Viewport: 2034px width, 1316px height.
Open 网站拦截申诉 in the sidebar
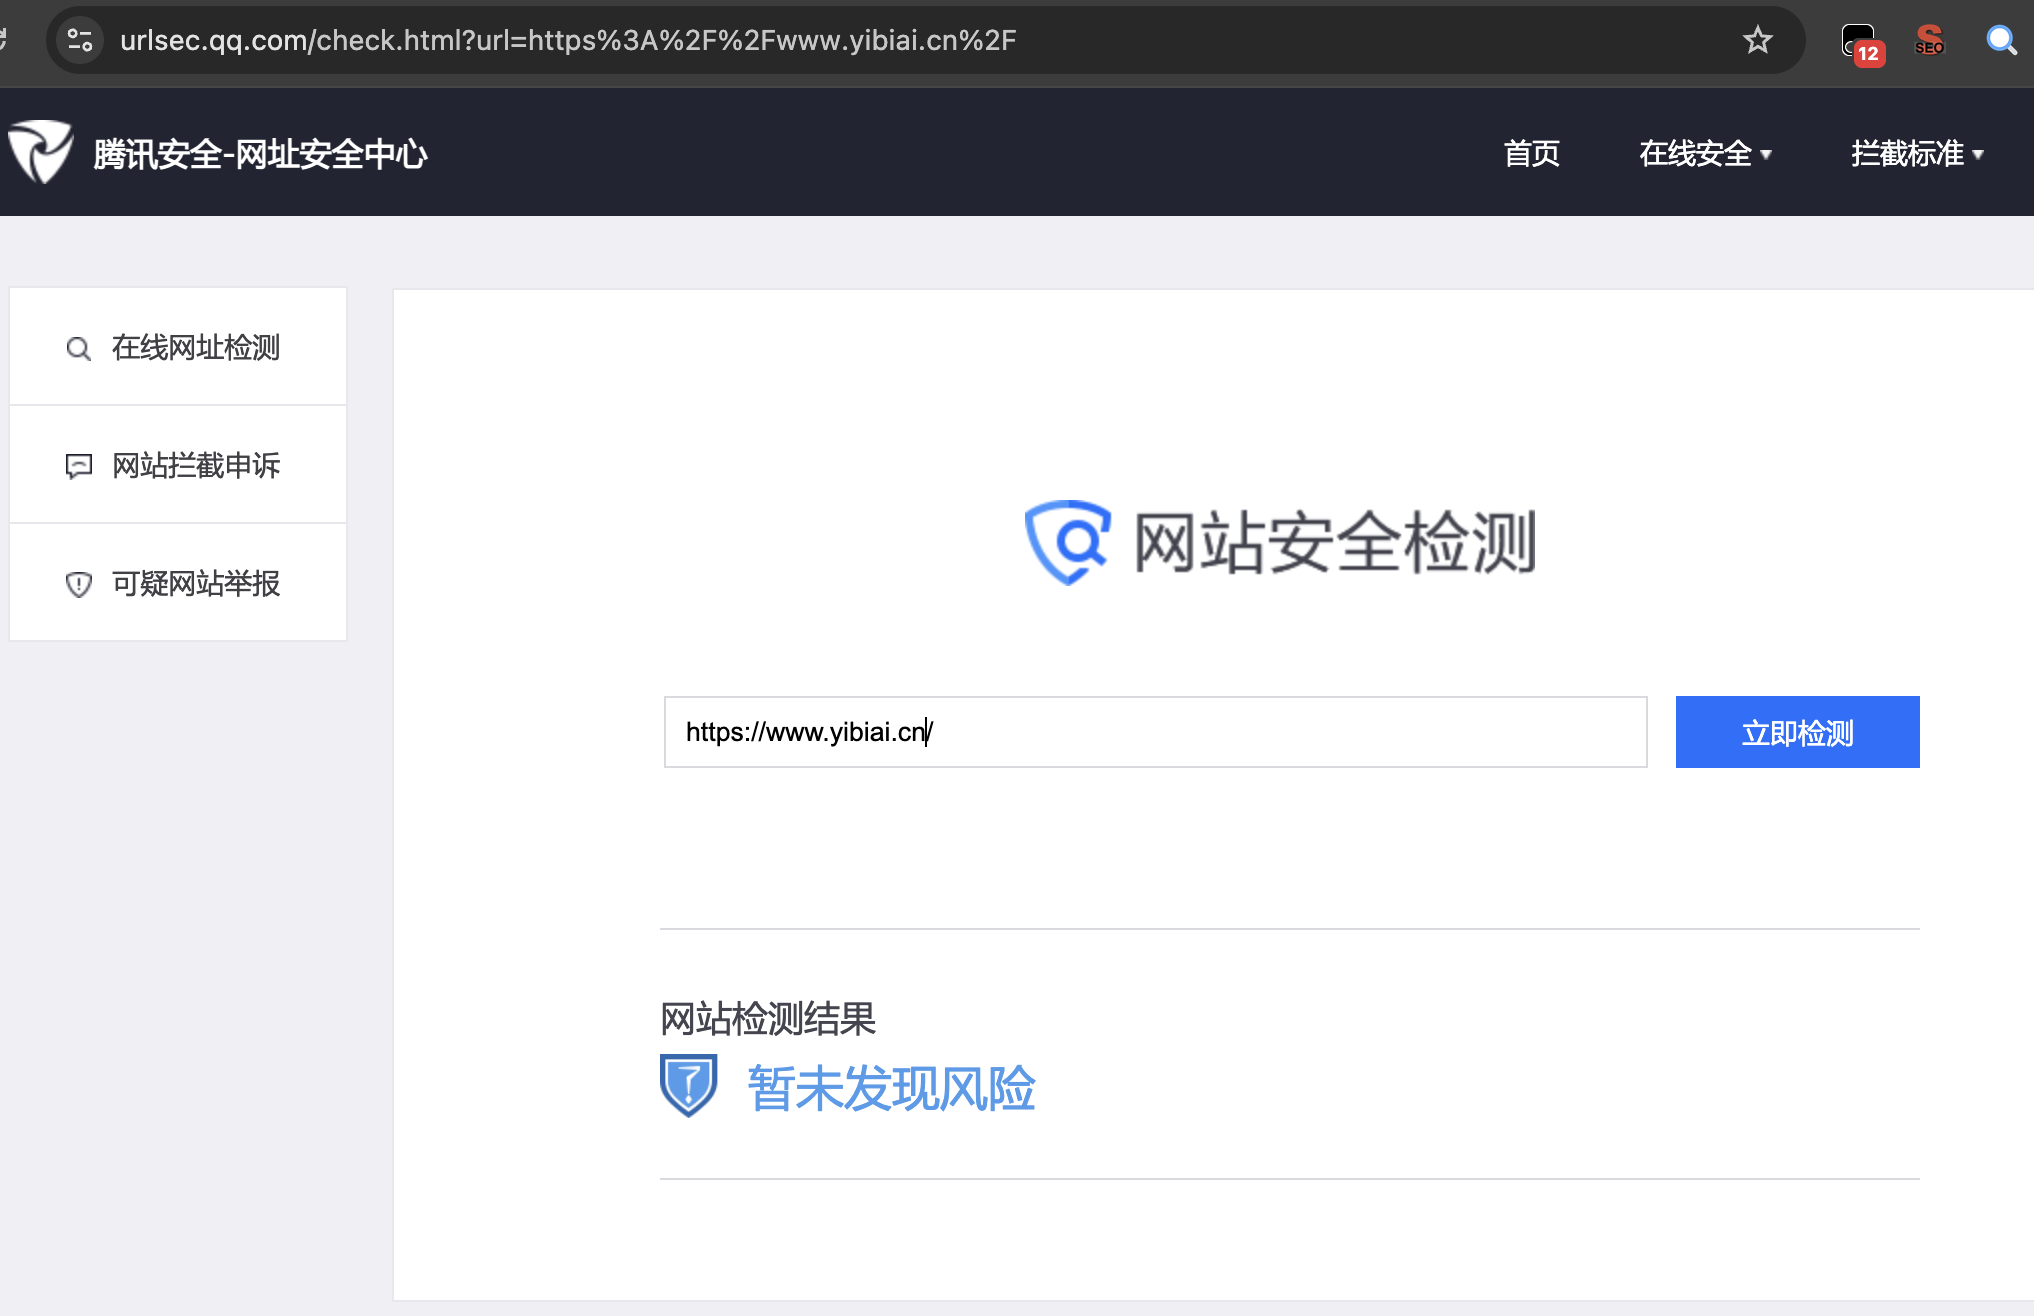click(x=196, y=465)
